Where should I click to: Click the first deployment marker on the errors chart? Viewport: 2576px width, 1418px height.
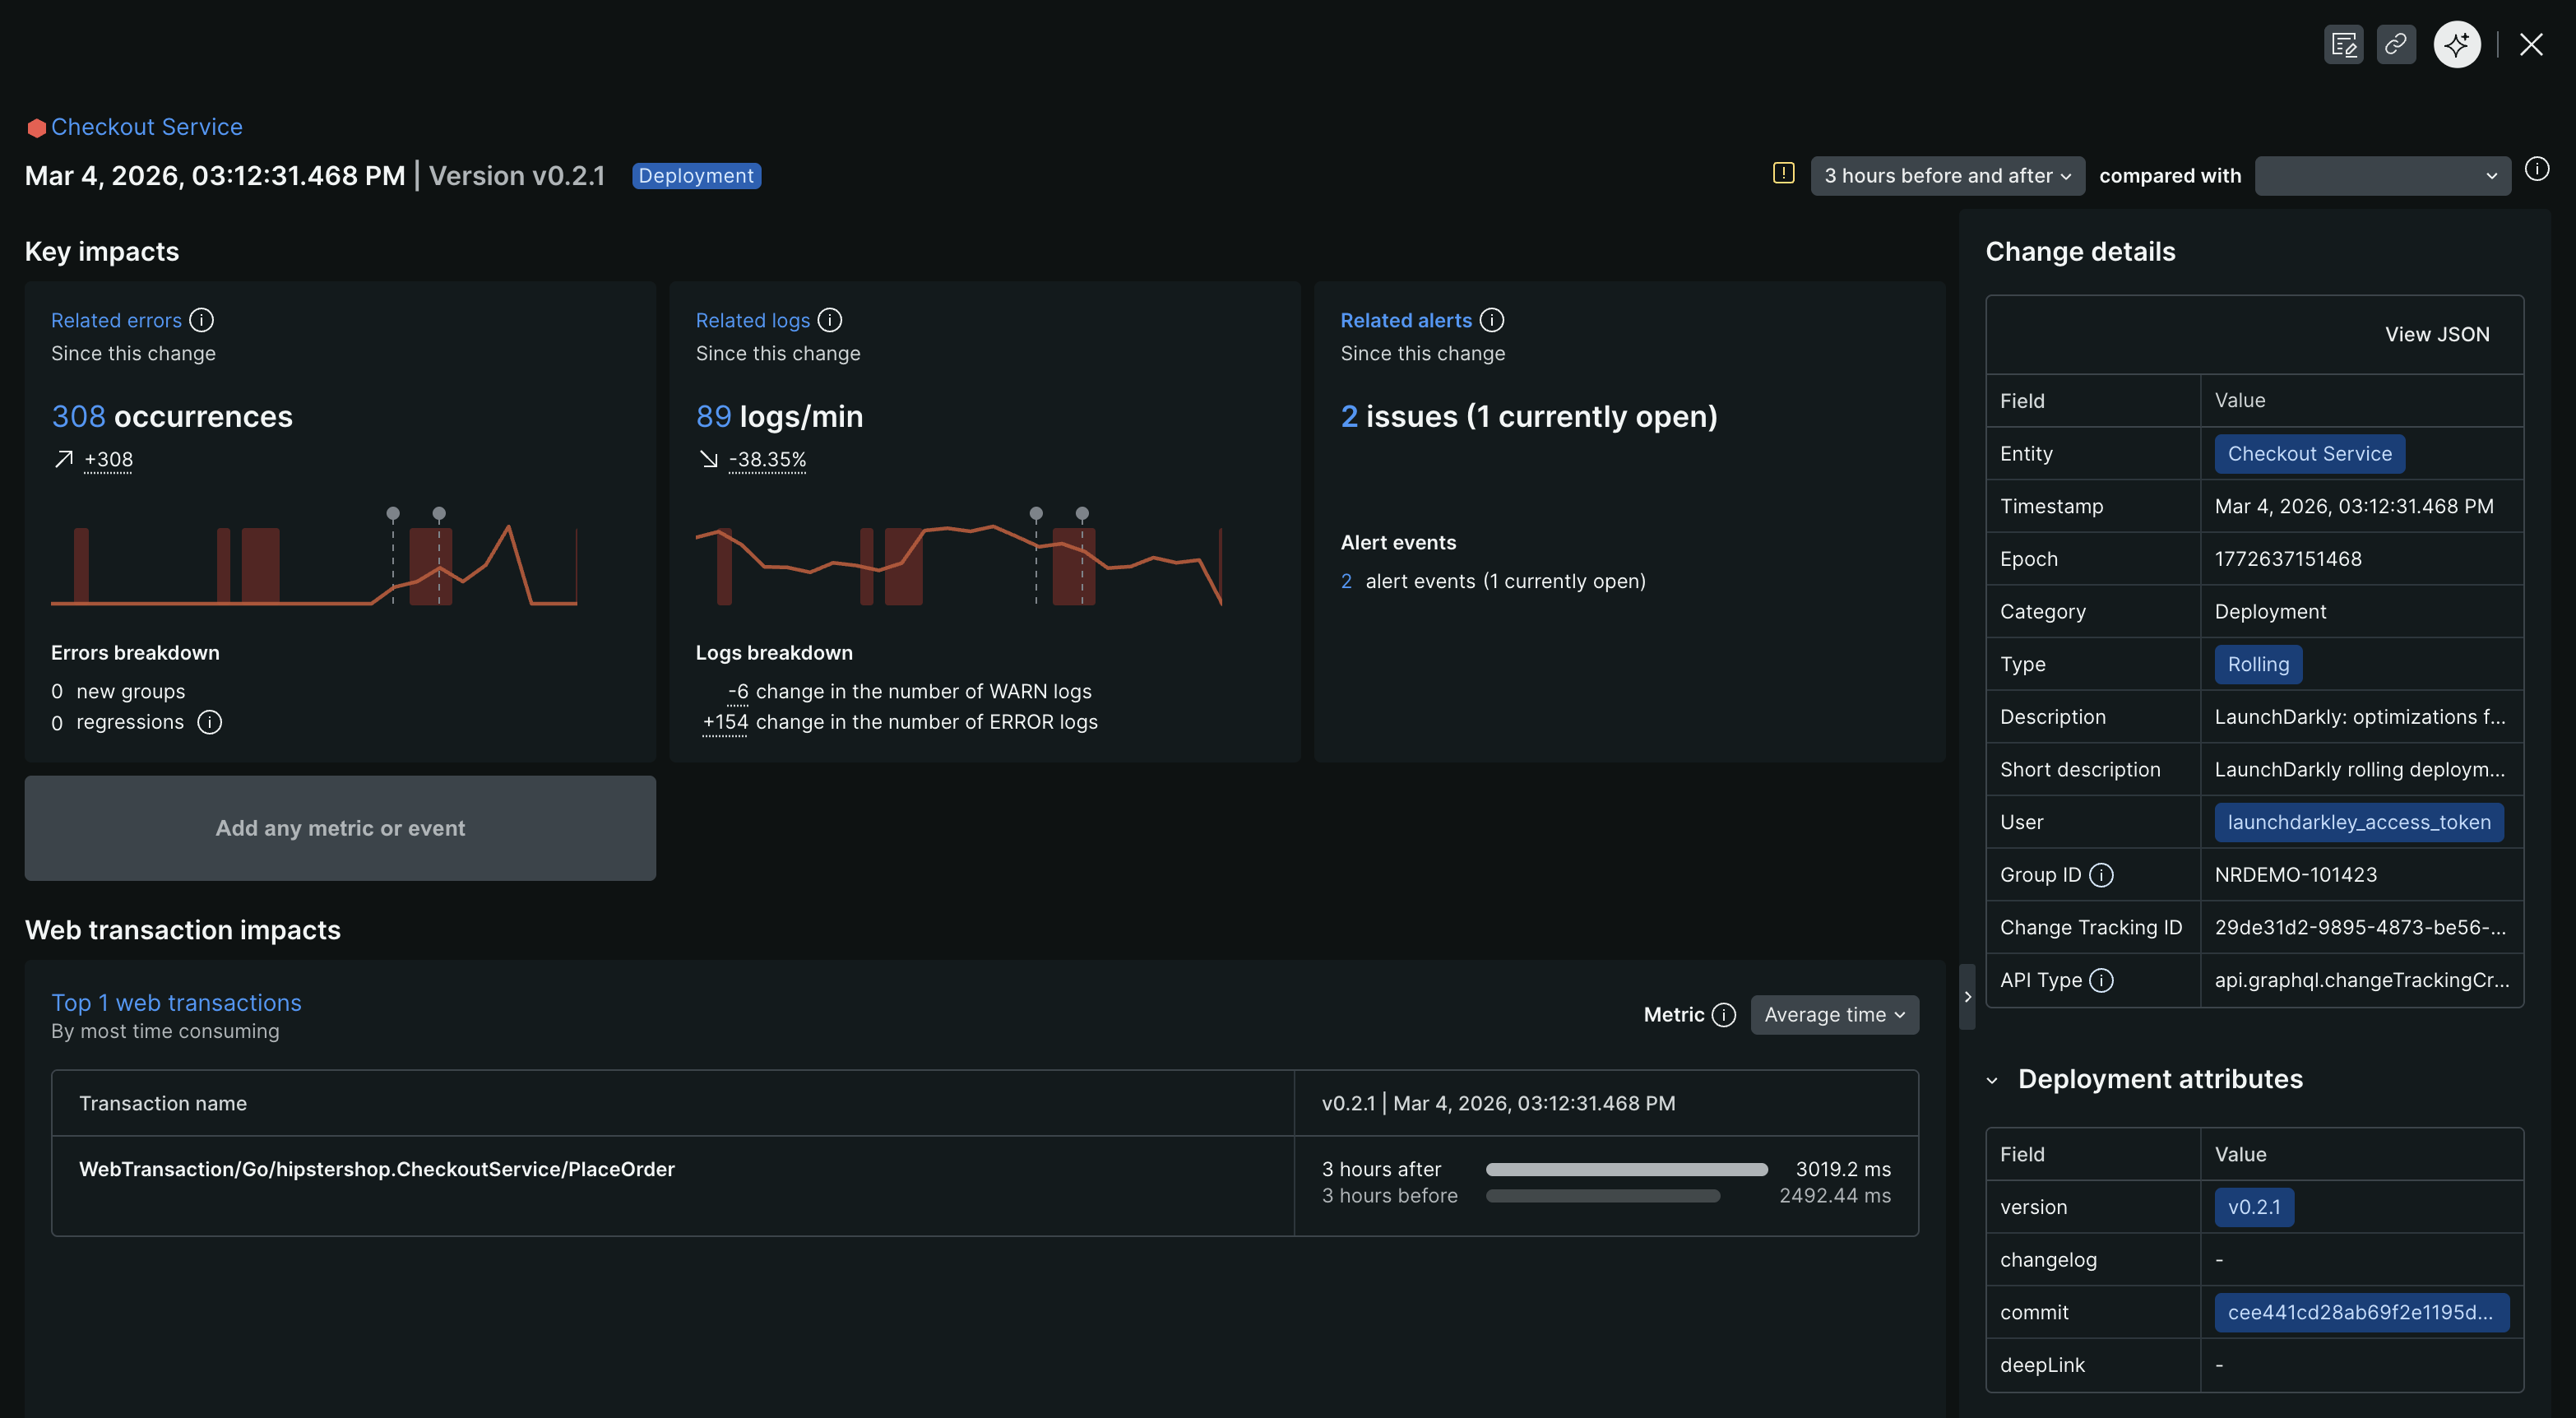coord(393,513)
